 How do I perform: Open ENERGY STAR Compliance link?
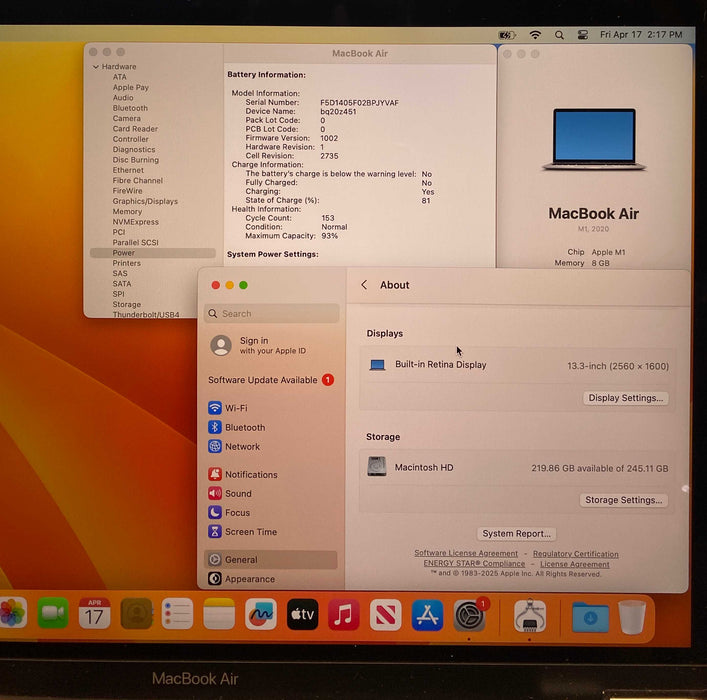474,564
